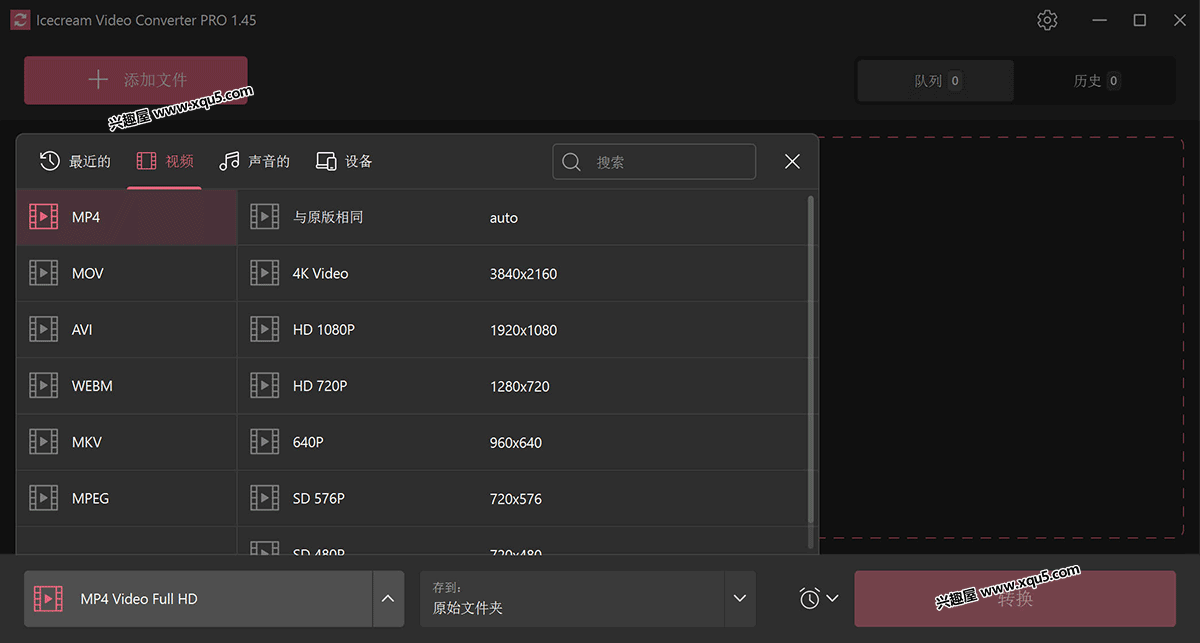Click the 1280x720 resolution value
Screen dimensions: 1200x643
[x=520, y=386]
